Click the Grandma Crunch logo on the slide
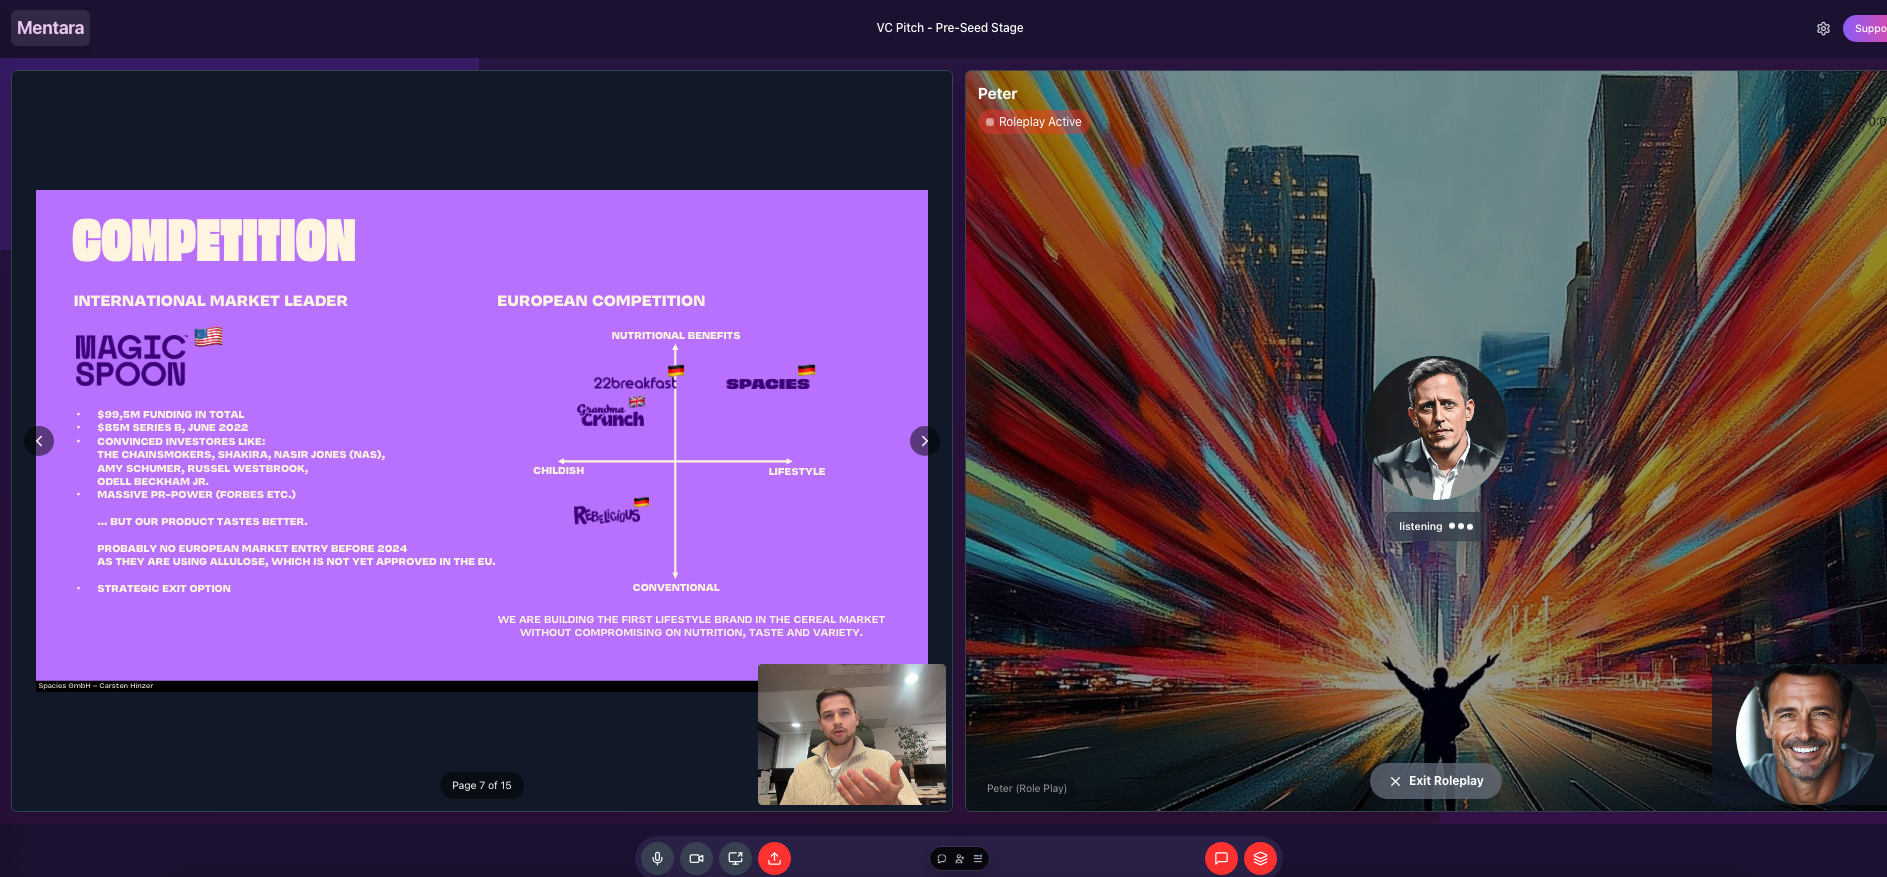The image size is (1887, 877). [x=611, y=415]
